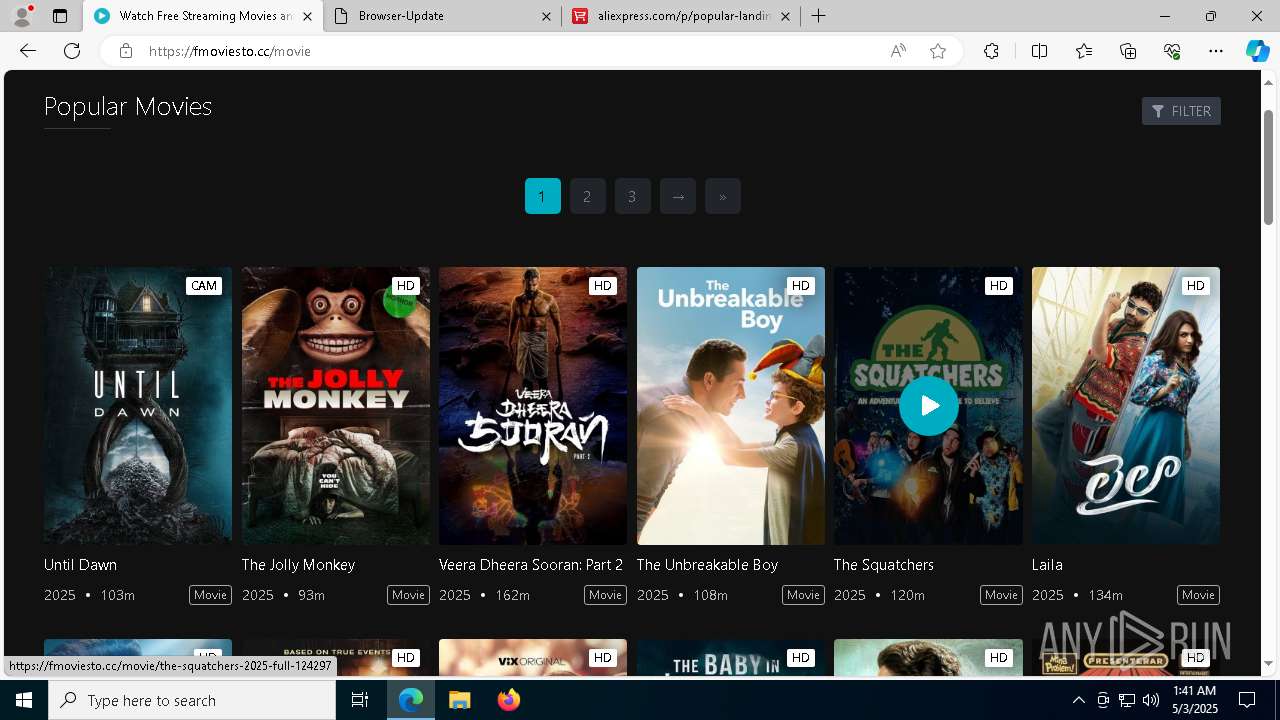This screenshot has width=1280, height=720.
Task: Toggle Split screen view
Action: click(x=1039, y=51)
